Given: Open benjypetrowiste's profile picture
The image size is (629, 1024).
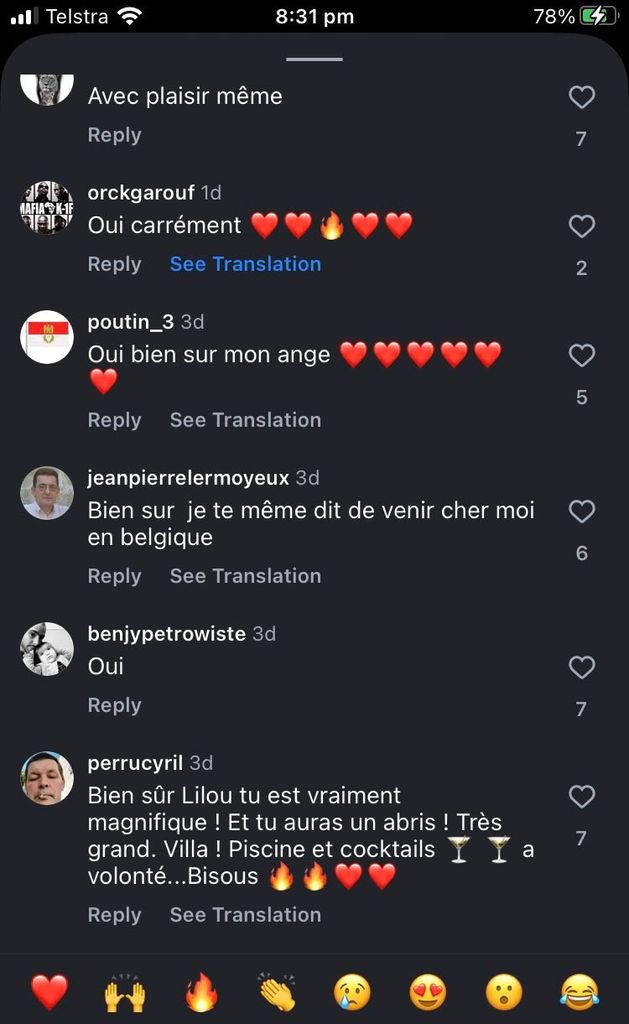Looking at the screenshot, I should (47, 649).
